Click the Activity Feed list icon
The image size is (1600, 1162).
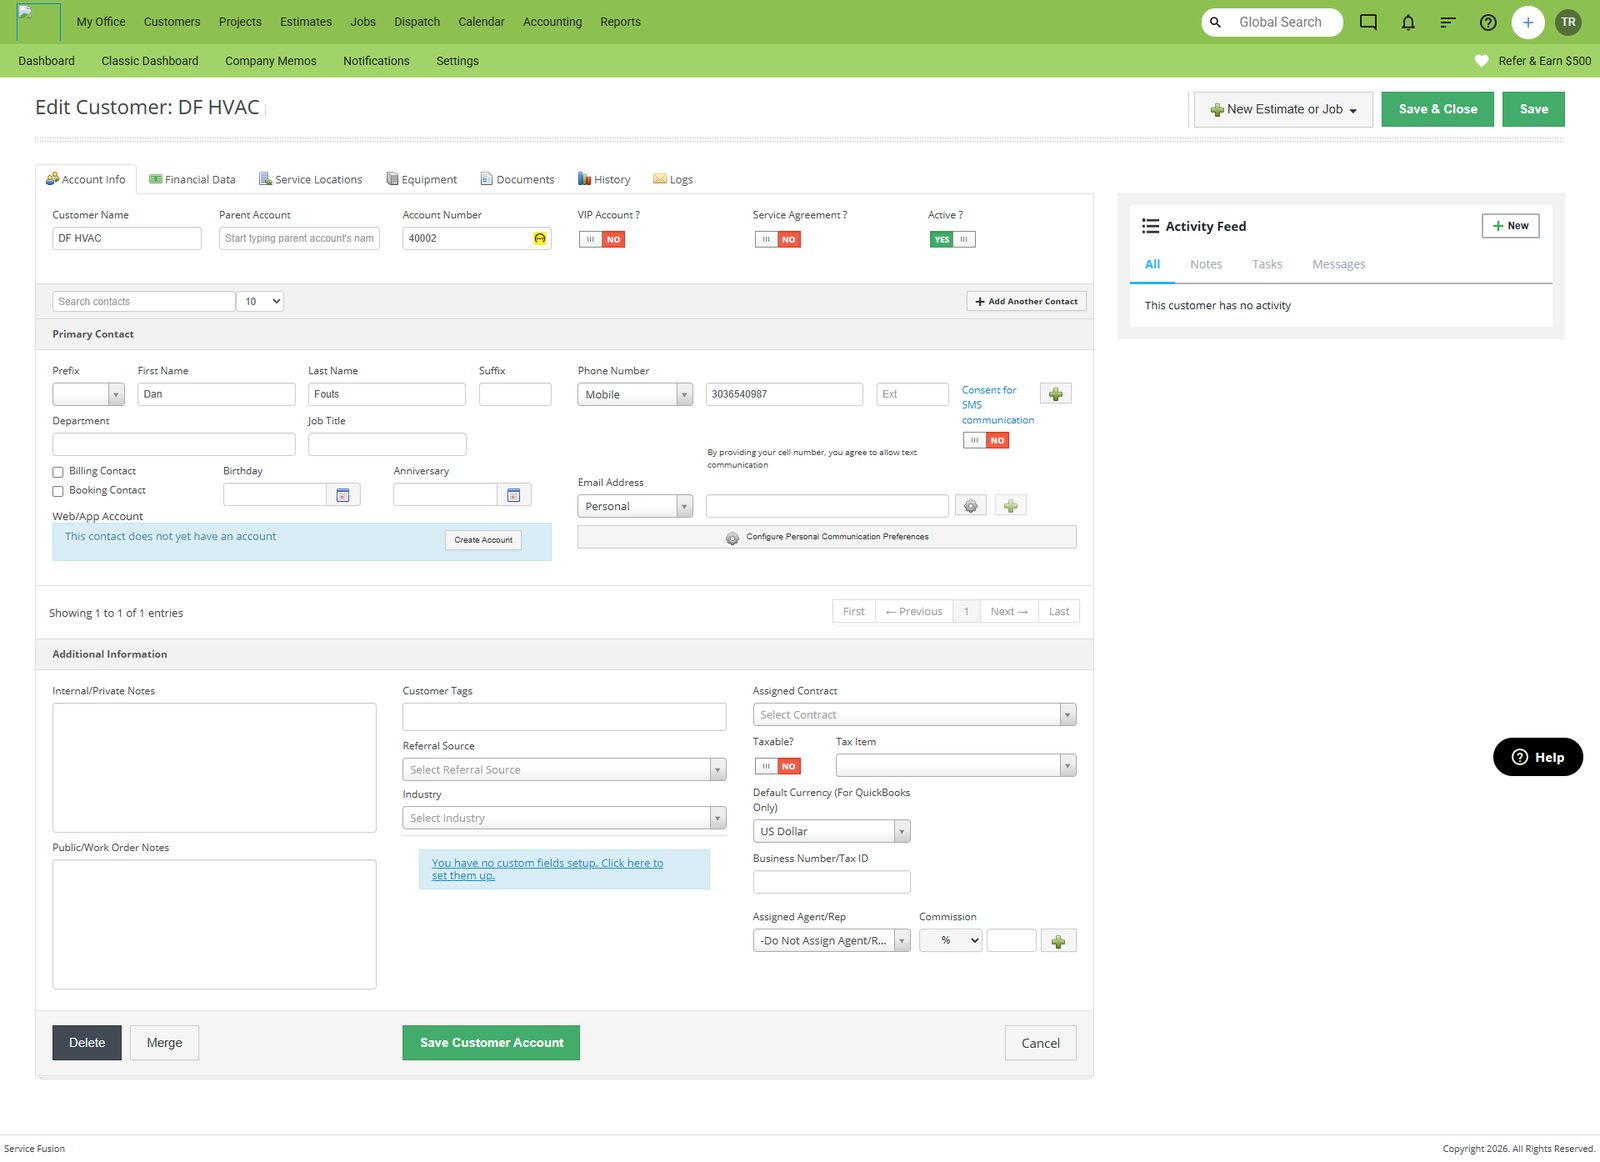1151,226
